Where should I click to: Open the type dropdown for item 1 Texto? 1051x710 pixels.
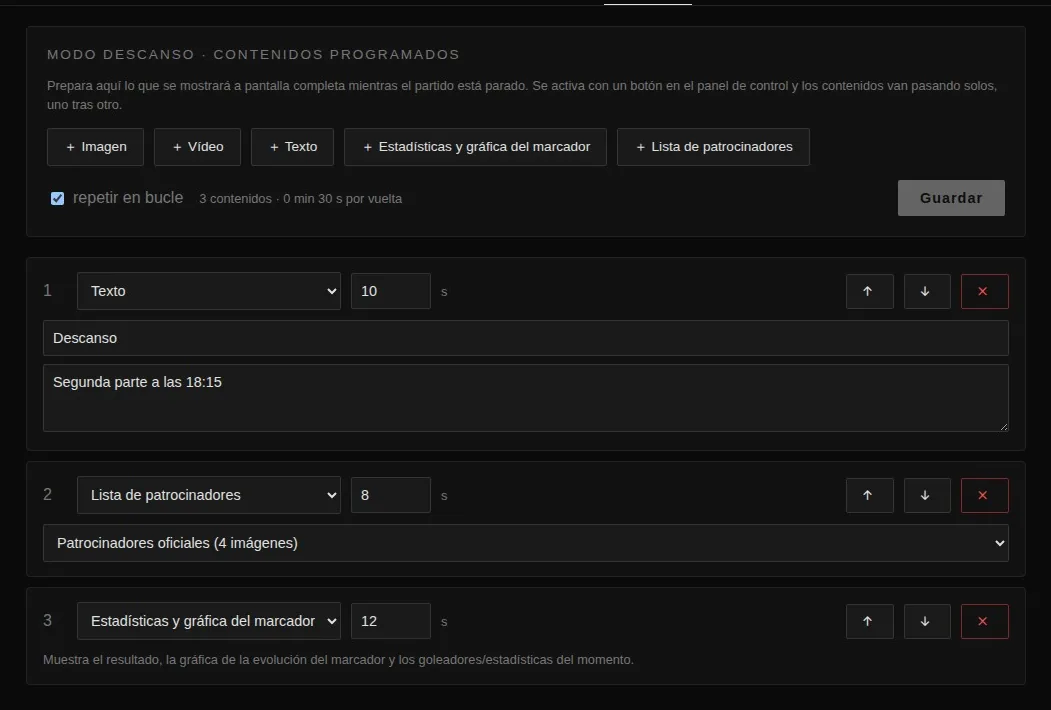tap(208, 291)
